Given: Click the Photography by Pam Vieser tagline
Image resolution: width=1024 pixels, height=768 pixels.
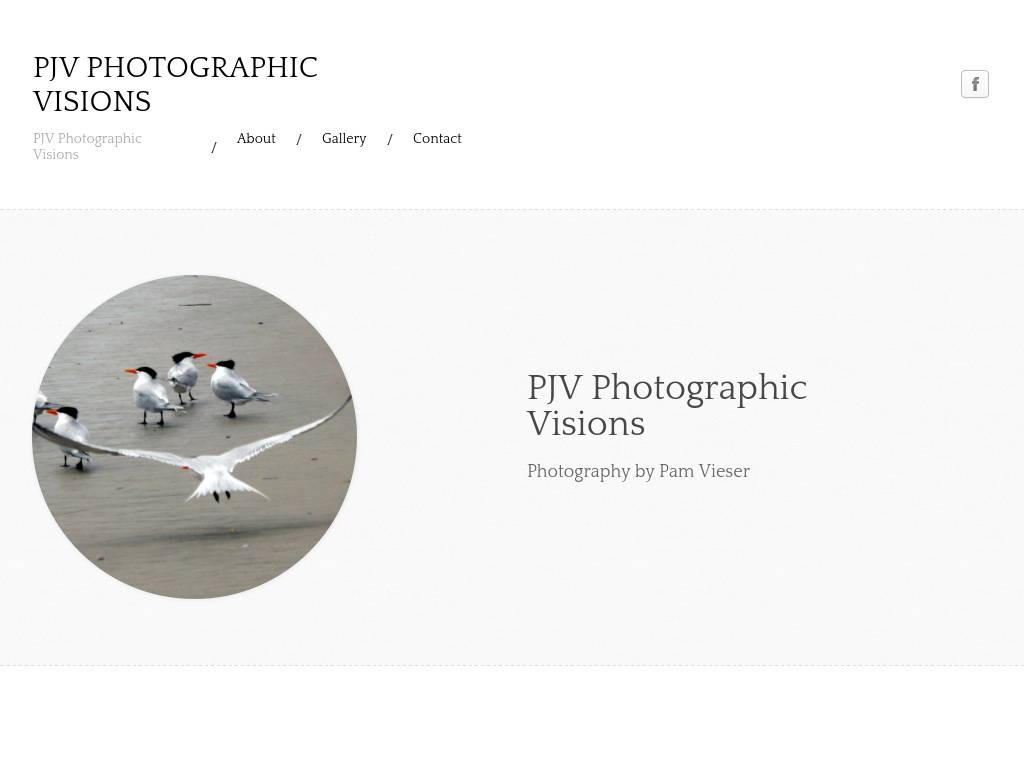Looking at the screenshot, I should tap(638, 472).
